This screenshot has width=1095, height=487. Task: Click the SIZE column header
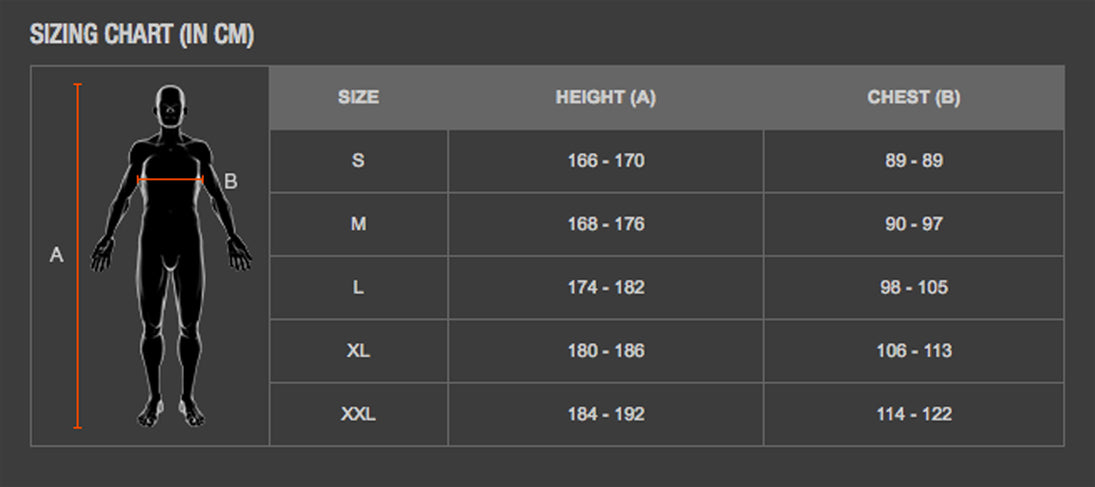coord(358,98)
